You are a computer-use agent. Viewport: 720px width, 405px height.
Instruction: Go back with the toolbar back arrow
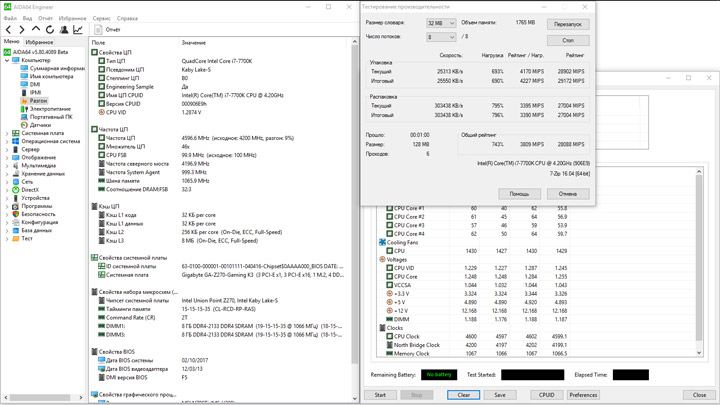pyautogui.click(x=8, y=29)
